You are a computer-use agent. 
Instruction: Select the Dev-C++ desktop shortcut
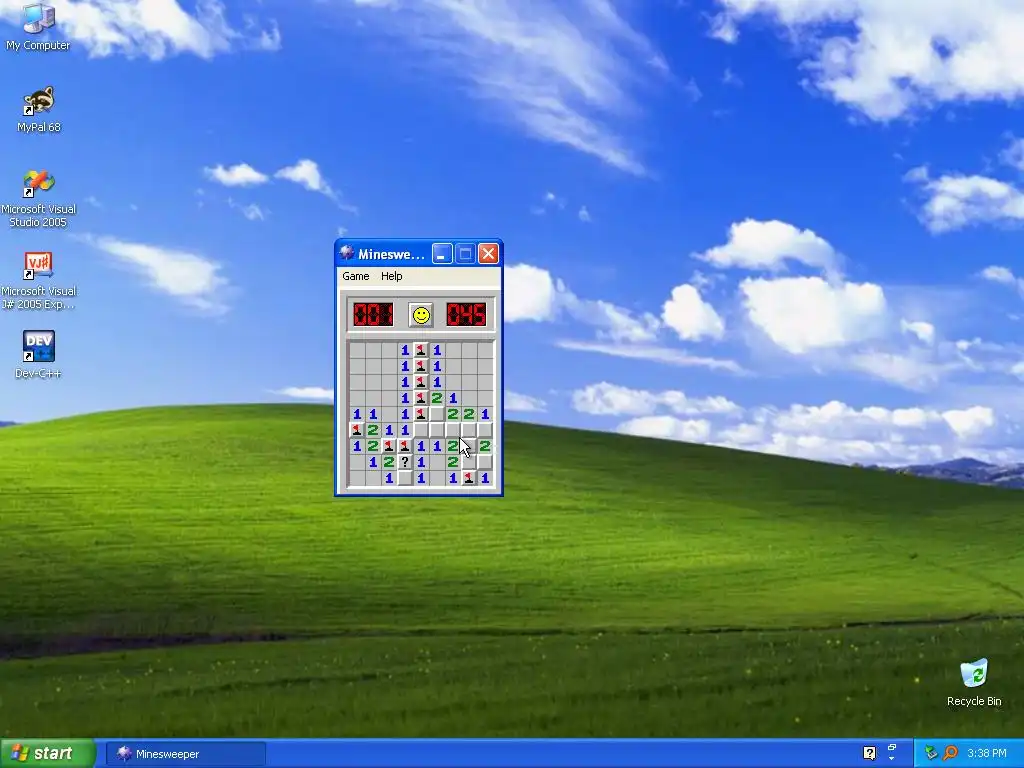[x=38, y=355]
